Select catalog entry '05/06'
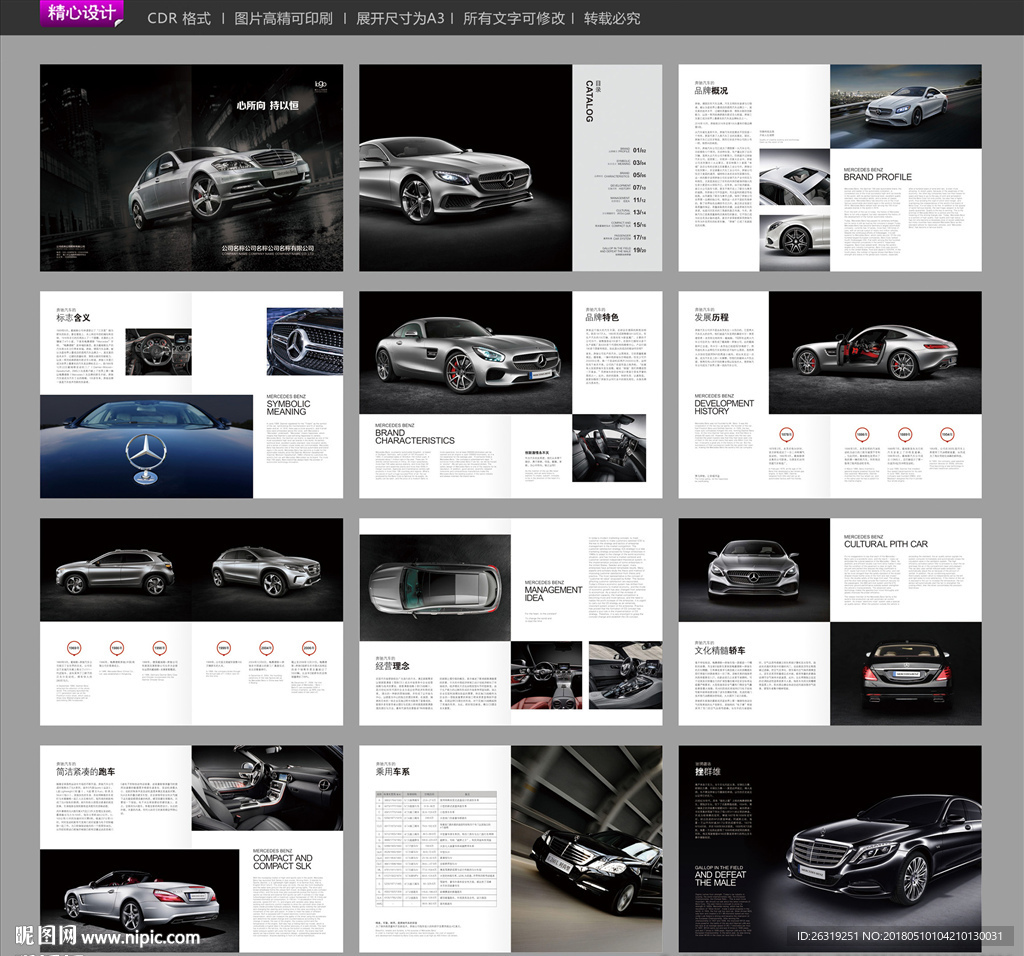Screen dimensions: 1024x956 tap(639, 175)
